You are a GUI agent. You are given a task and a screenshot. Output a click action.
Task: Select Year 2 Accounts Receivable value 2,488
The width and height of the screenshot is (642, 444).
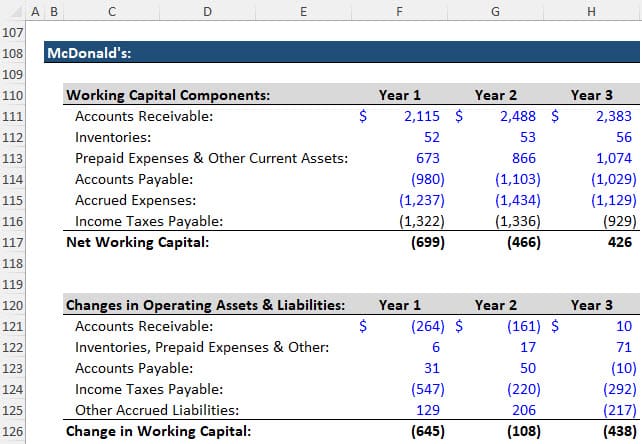coord(518,116)
